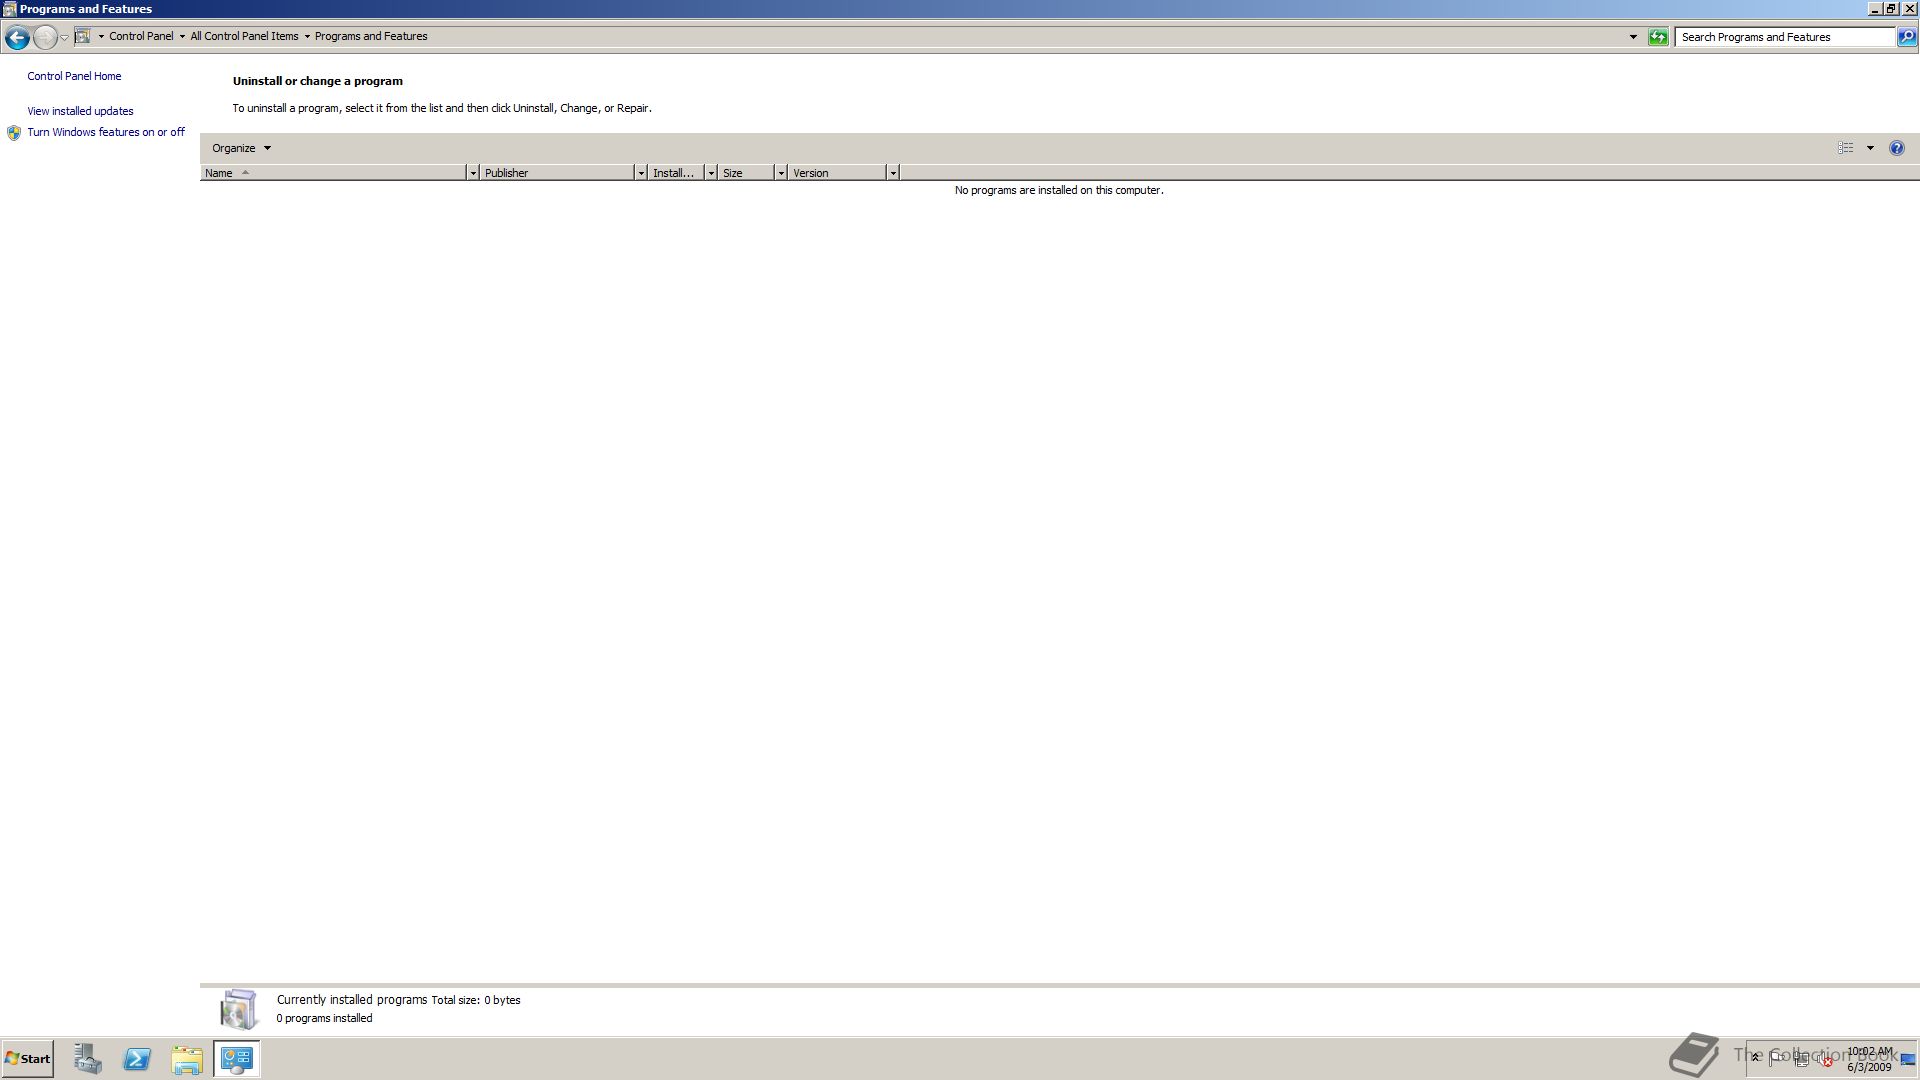Click Control Panel breadcrumb in address bar
1920x1080 pixels.
141,36
